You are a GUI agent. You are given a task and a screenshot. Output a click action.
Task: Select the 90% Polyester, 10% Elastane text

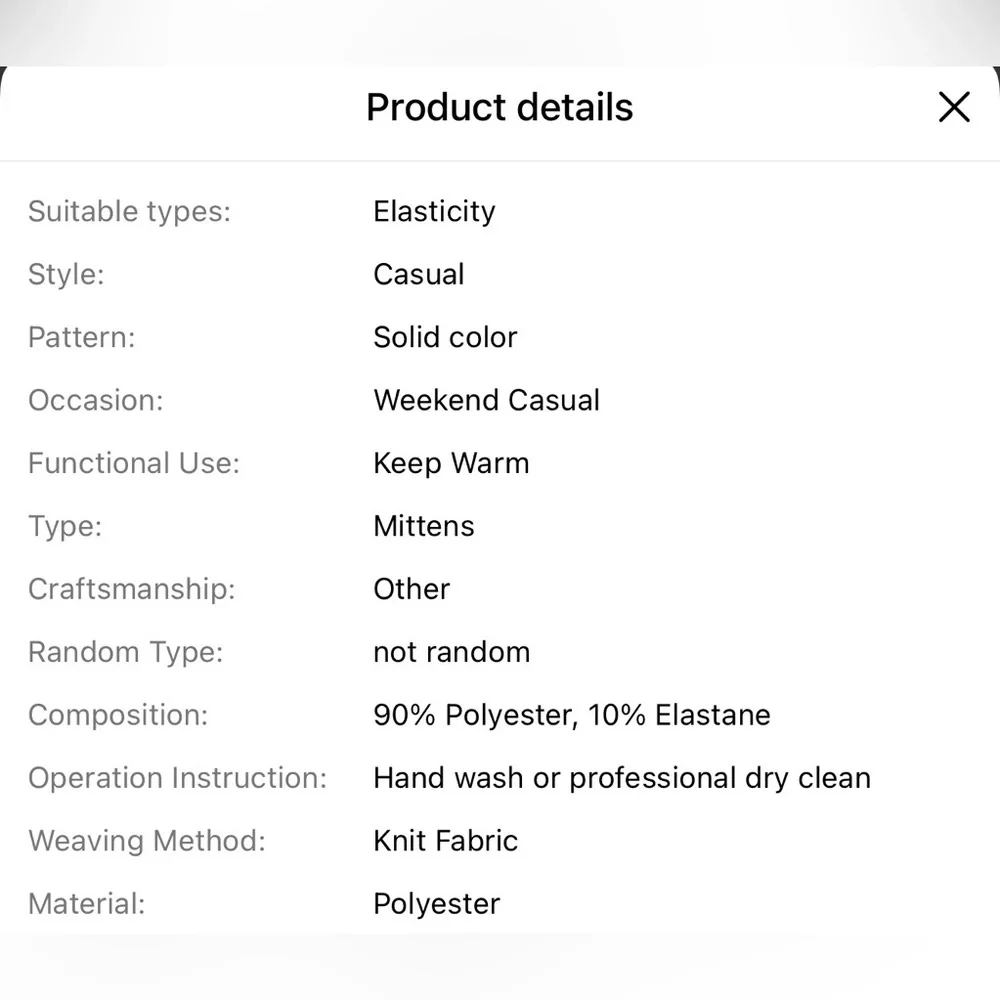click(x=572, y=715)
